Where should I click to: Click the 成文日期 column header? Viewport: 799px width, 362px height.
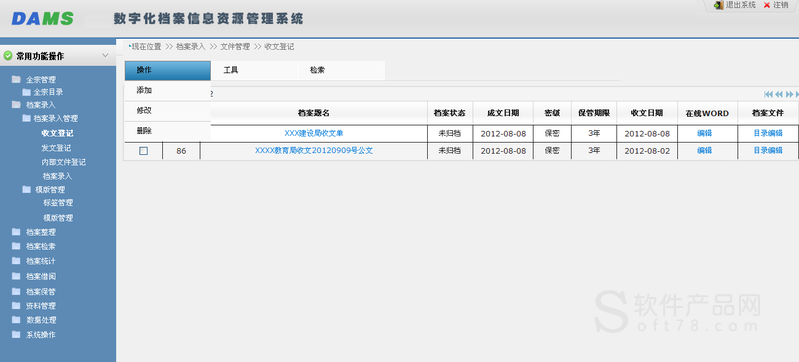[x=503, y=113]
